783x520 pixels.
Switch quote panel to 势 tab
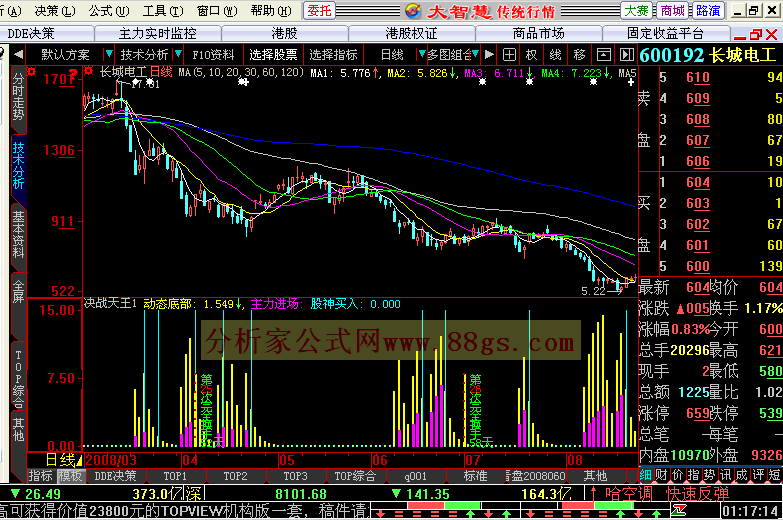[710, 475]
